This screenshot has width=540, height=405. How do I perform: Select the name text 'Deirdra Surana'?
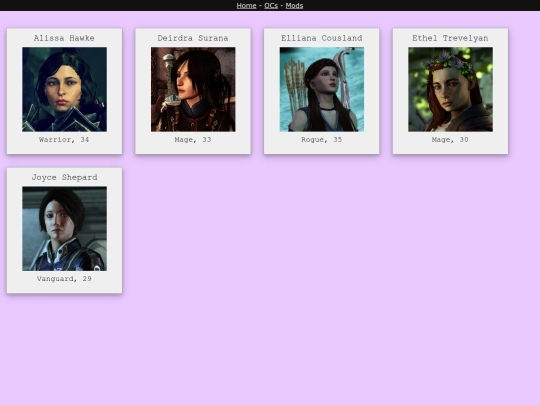tap(193, 38)
